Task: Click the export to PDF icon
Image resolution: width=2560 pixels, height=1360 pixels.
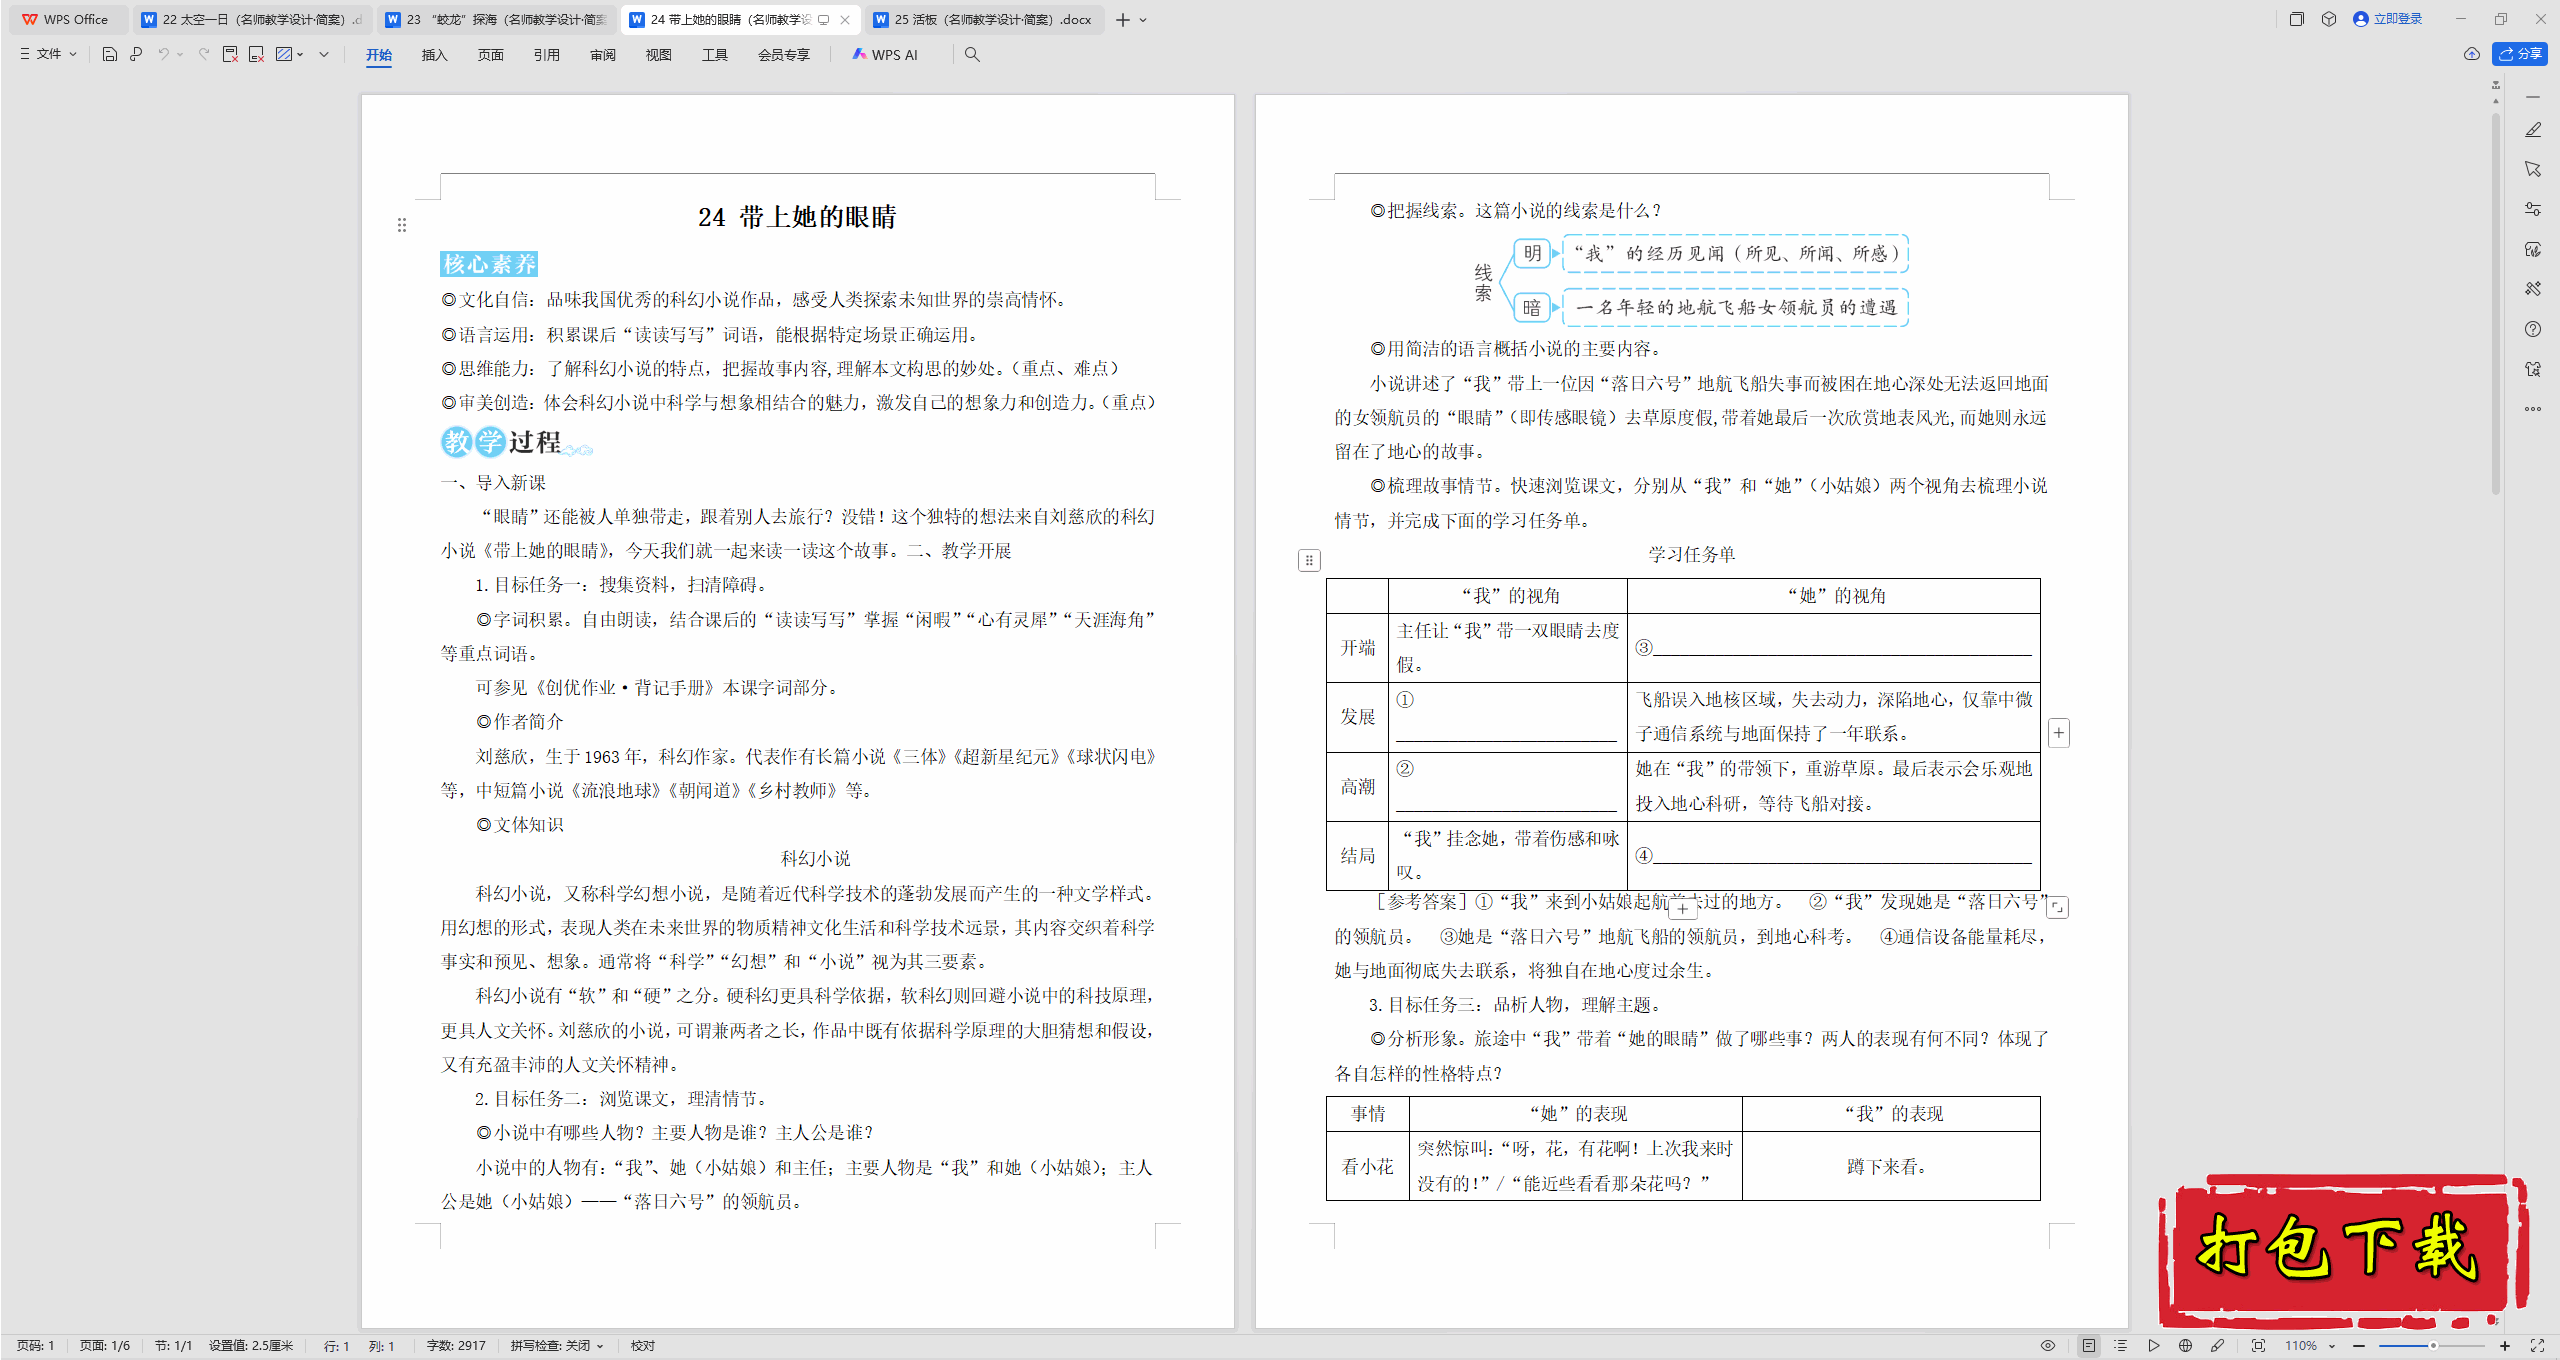Action: click(230, 55)
